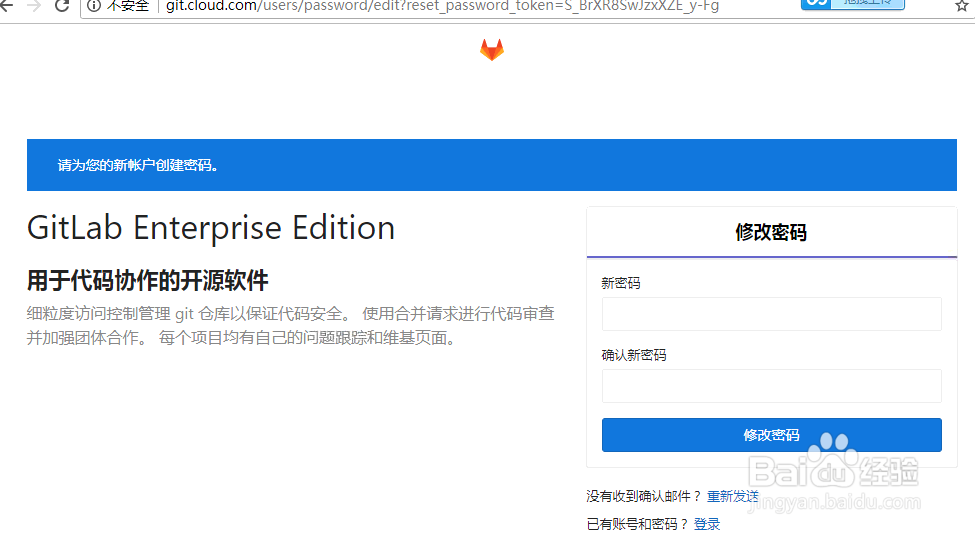Click the browser back arrow
Screen dimensions: 975x536
coord(6,6)
